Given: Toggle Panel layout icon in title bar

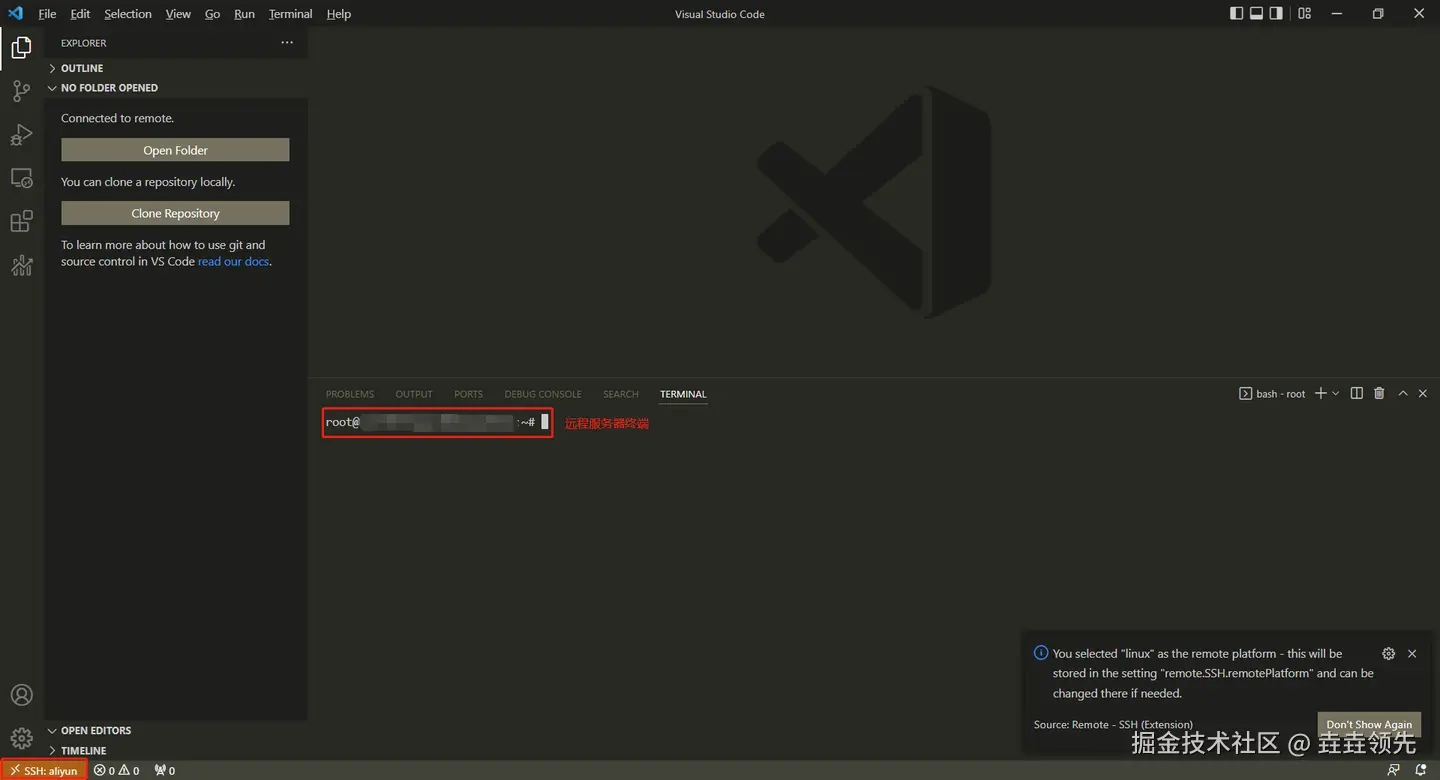Looking at the screenshot, I should (1257, 14).
